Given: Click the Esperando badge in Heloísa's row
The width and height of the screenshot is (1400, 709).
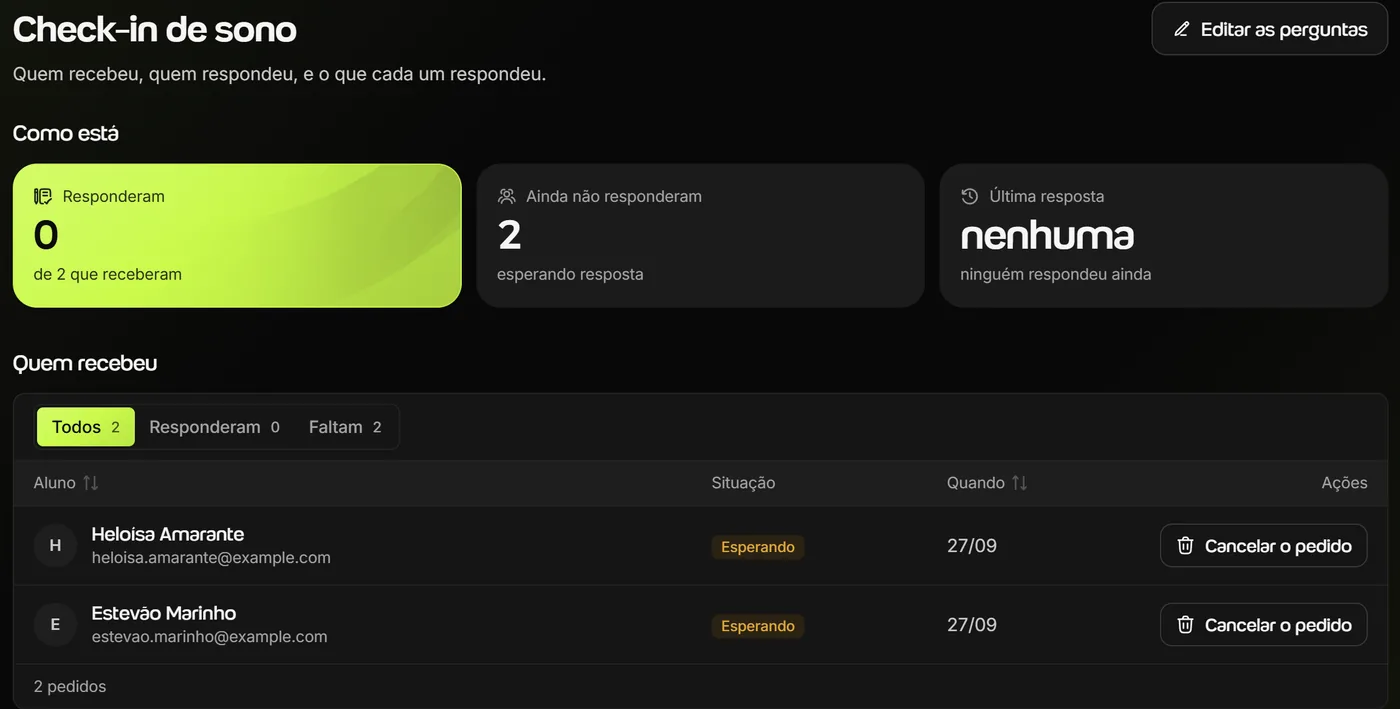Looking at the screenshot, I should [758, 547].
